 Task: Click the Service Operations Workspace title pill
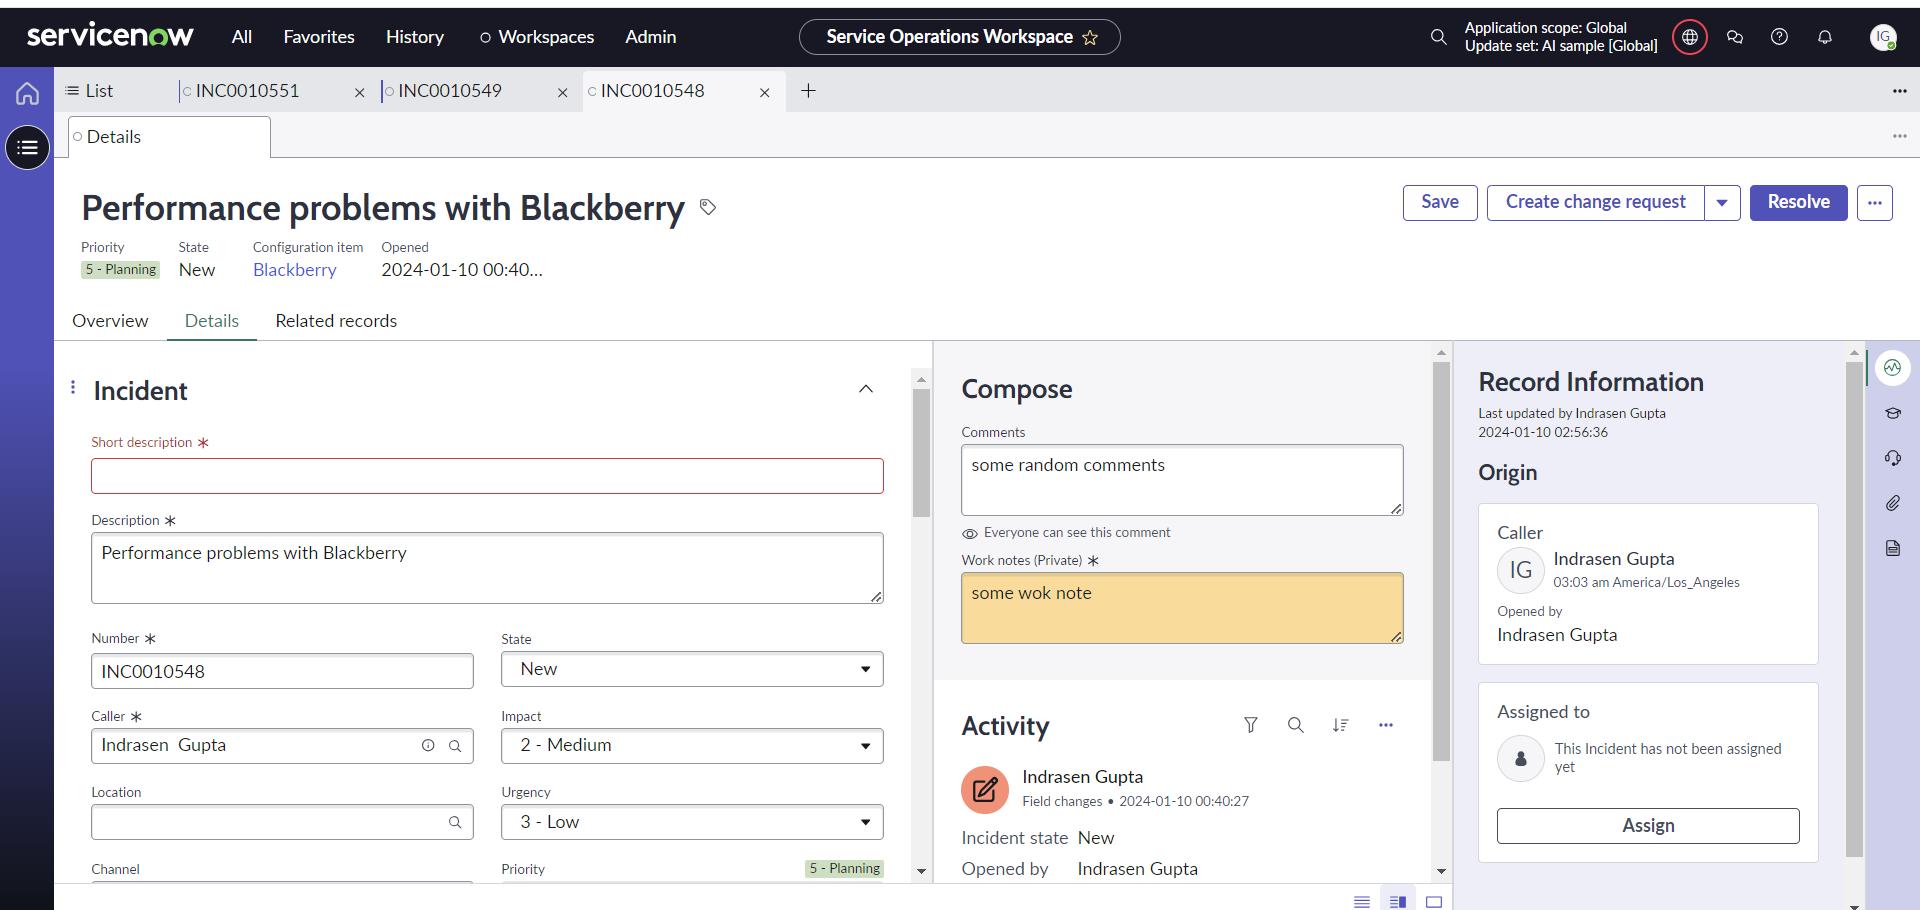960,37
